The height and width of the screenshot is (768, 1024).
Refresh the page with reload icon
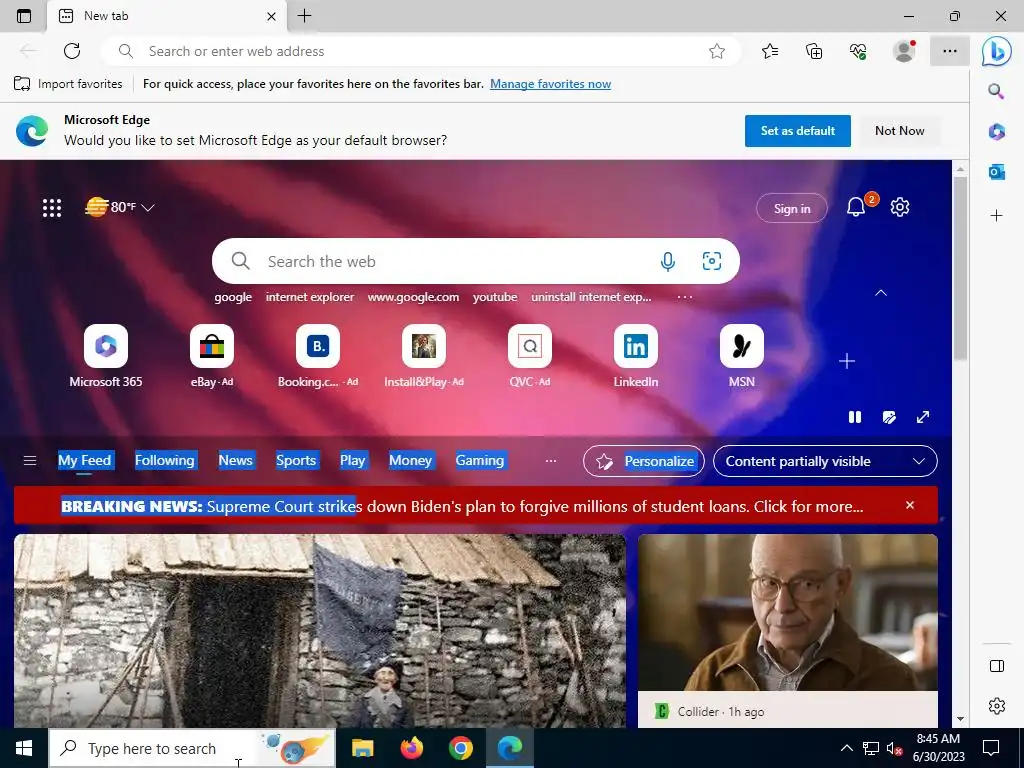(x=72, y=51)
